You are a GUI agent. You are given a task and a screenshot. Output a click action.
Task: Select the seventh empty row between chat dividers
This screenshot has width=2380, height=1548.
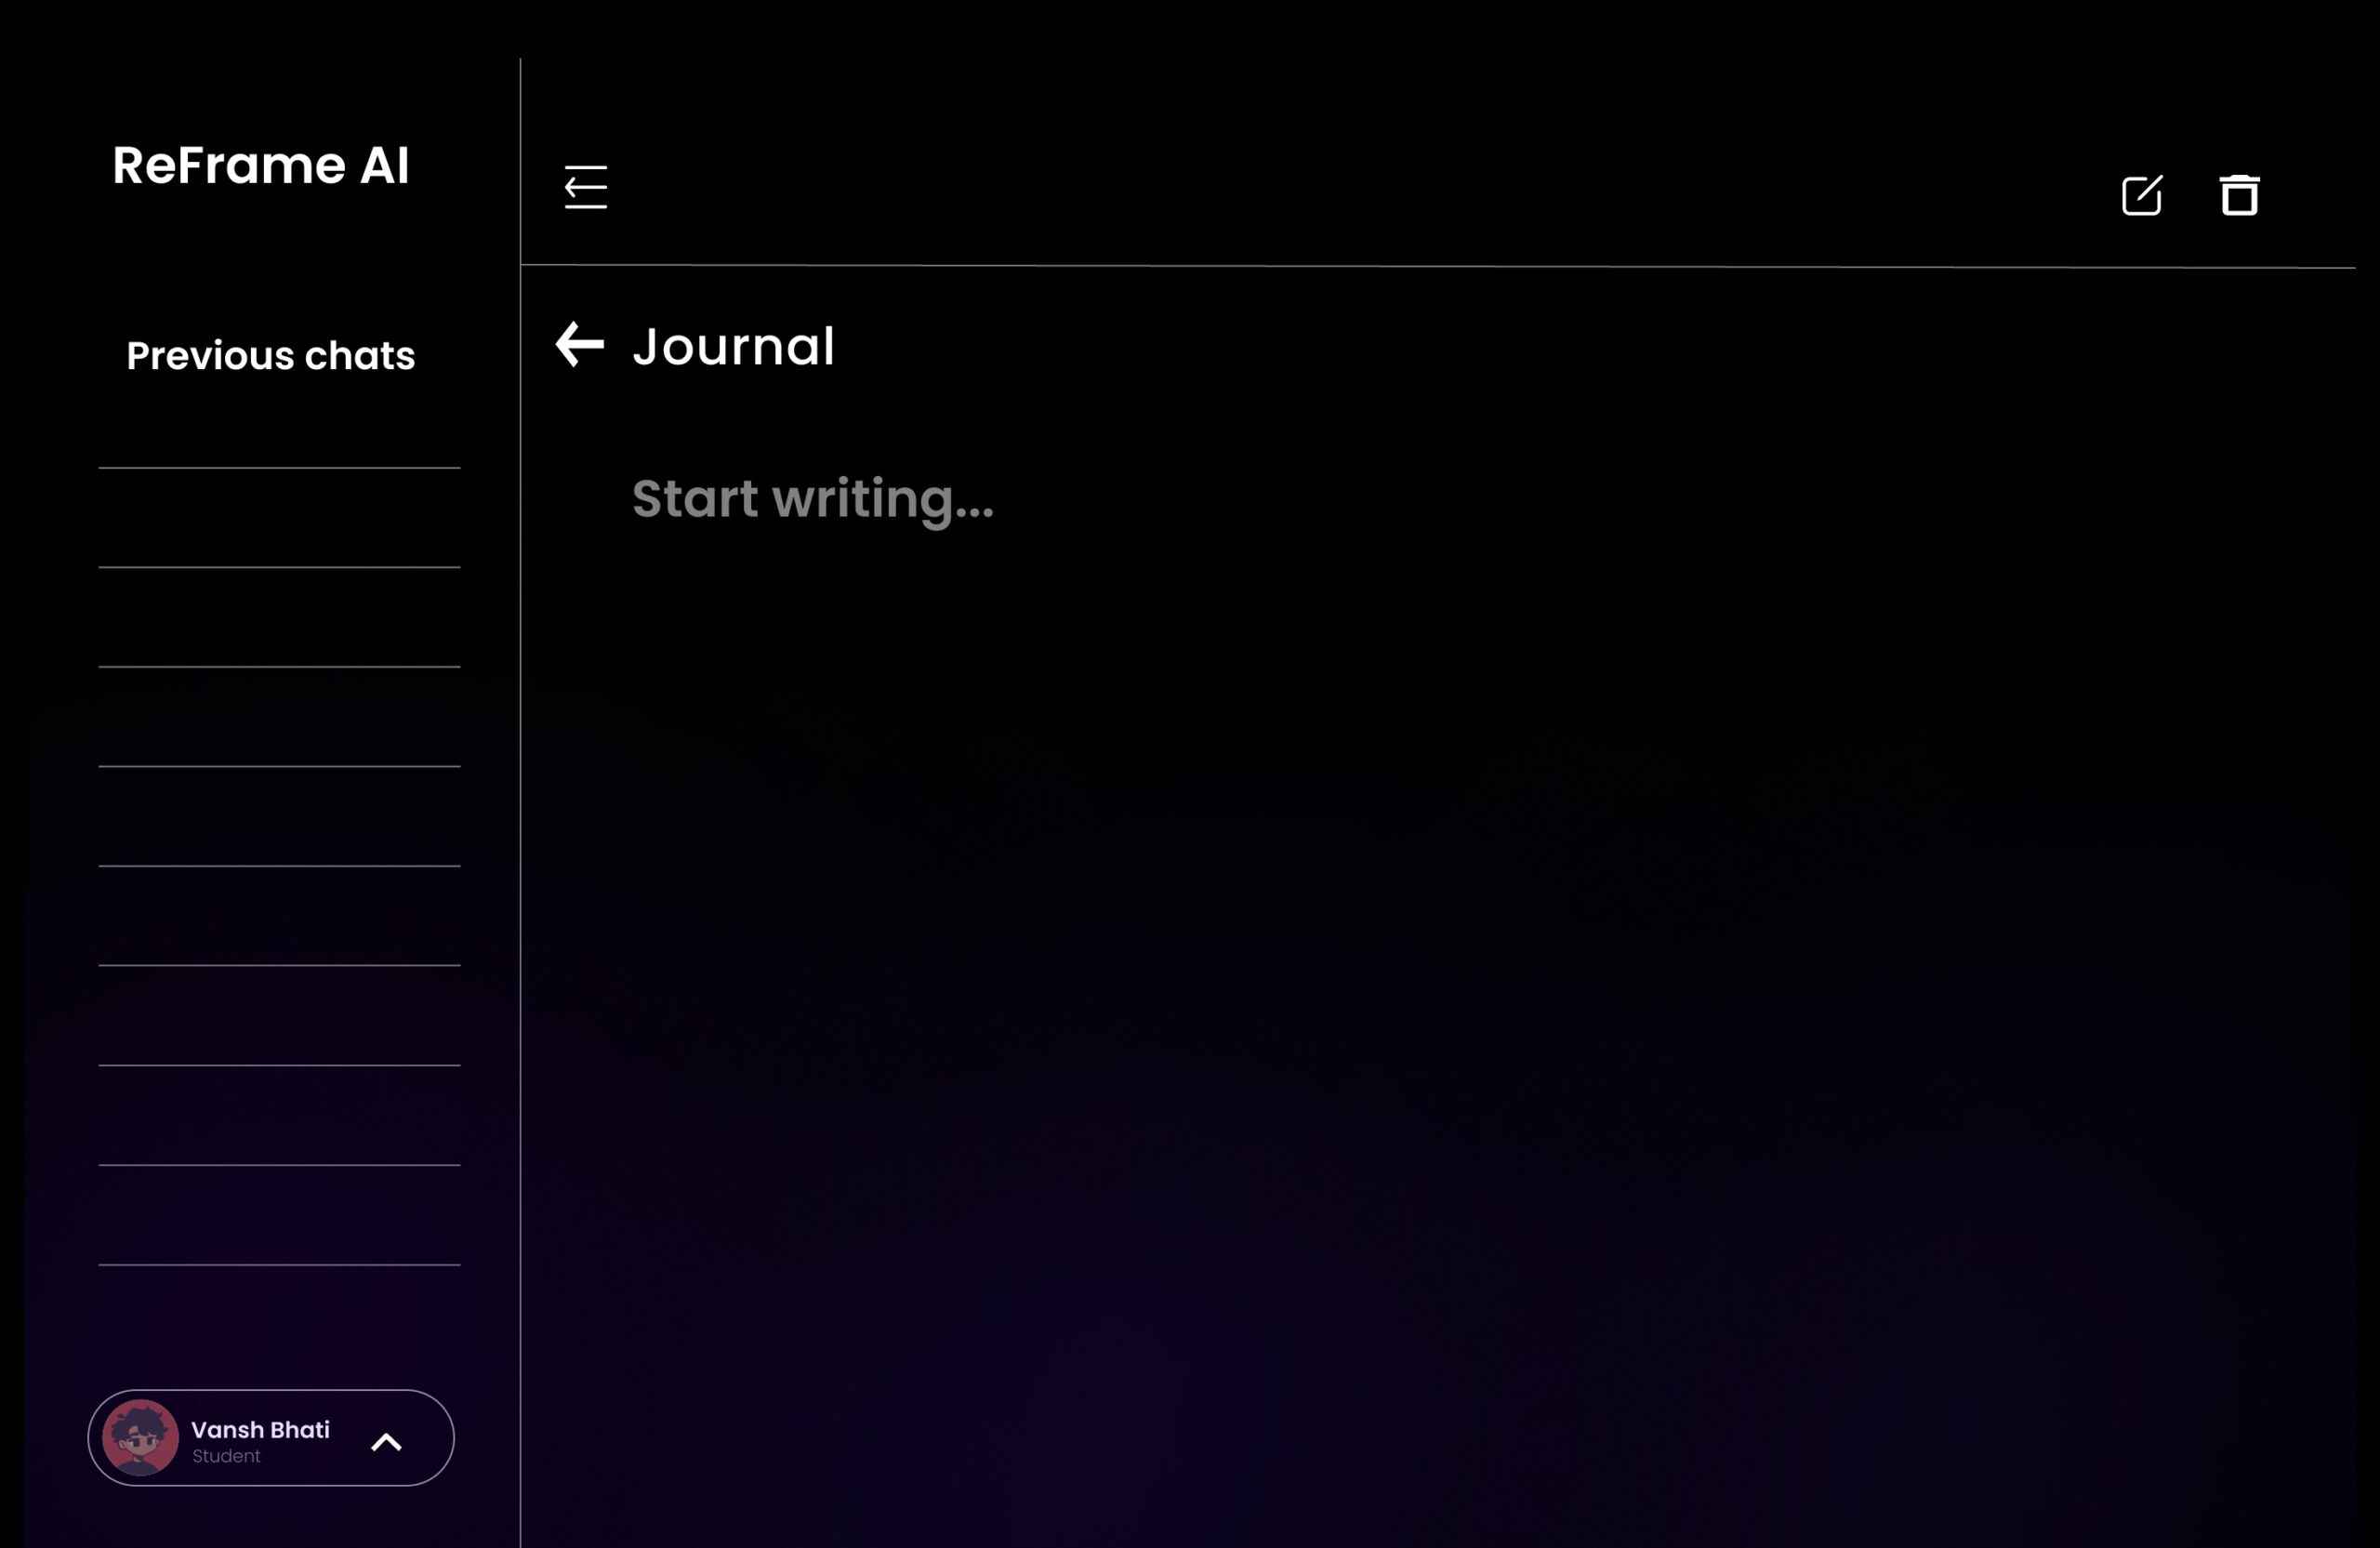click(x=279, y=1115)
